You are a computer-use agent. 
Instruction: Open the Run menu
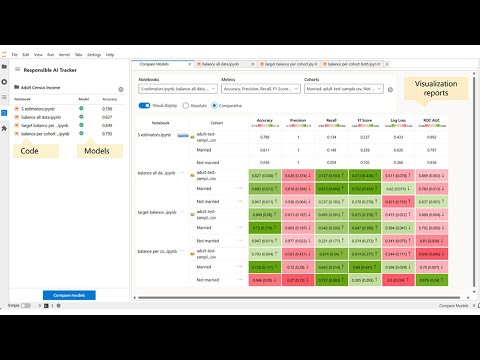50,55
